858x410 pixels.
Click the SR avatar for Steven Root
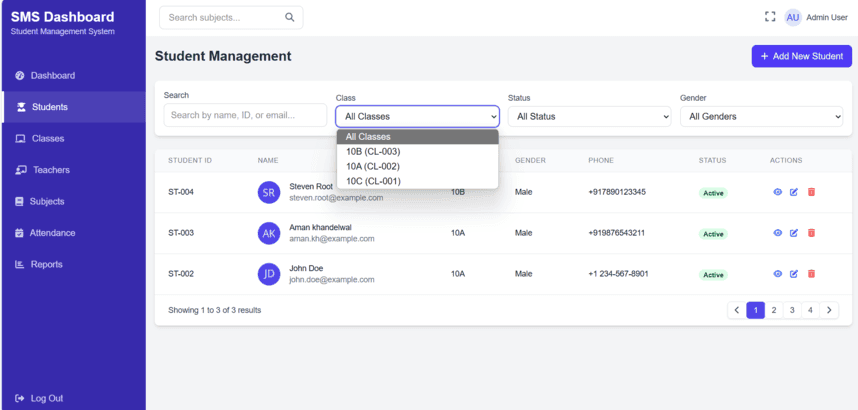click(x=269, y=193)
